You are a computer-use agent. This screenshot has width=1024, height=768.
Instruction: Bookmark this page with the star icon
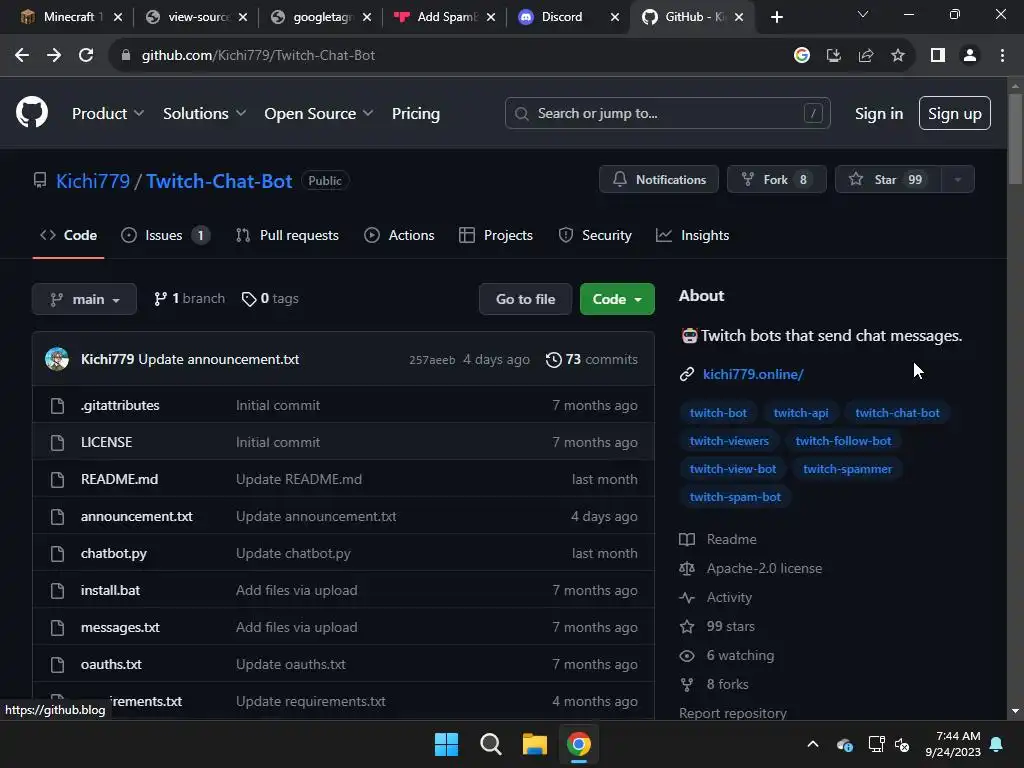pyautogui.click(x=898, y=56)
